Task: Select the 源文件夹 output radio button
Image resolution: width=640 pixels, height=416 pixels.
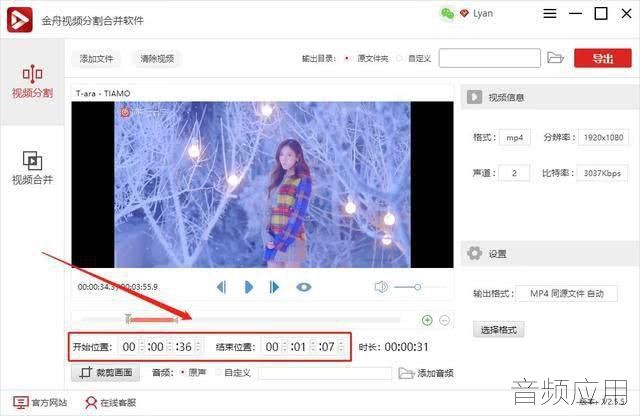Action: [347, 58]
